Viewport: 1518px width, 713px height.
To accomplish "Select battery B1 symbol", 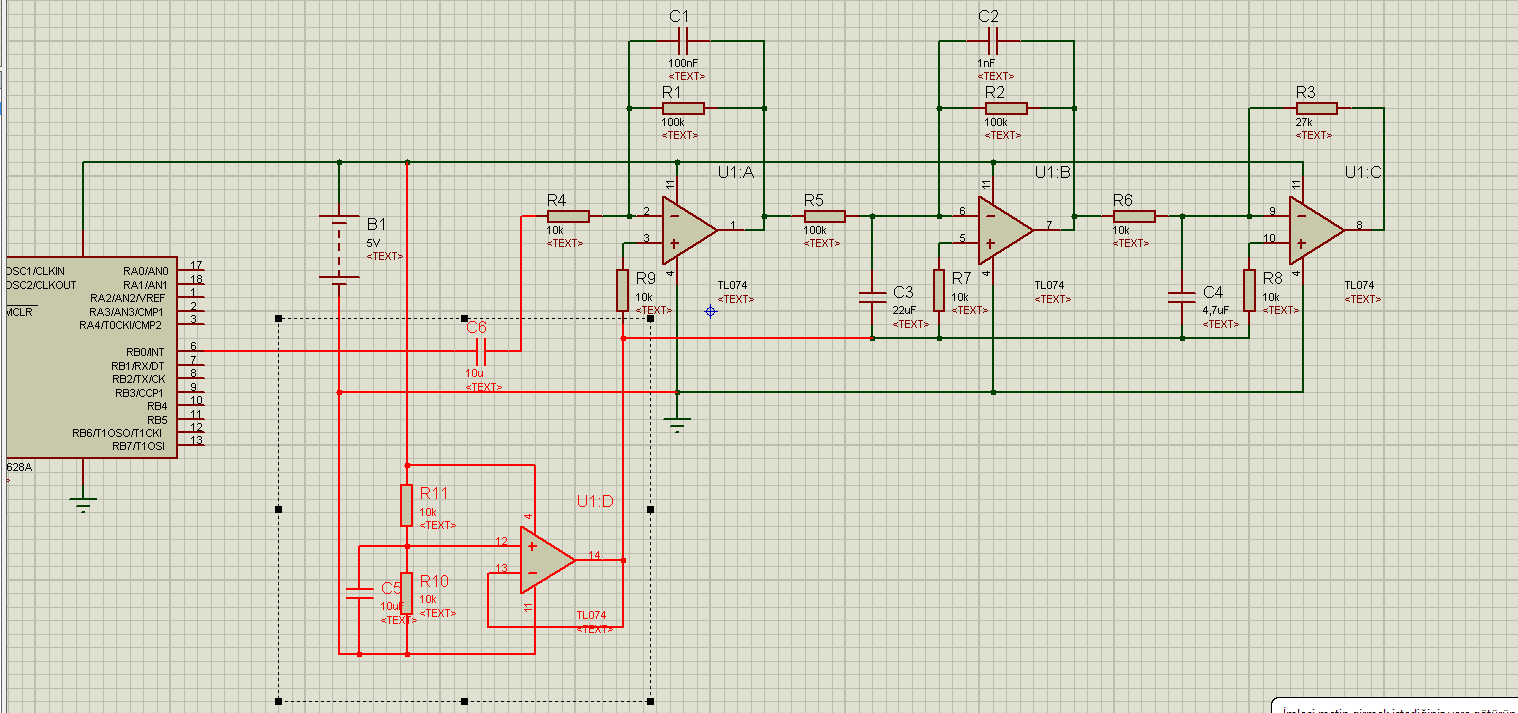I will (x=340, y=250).
